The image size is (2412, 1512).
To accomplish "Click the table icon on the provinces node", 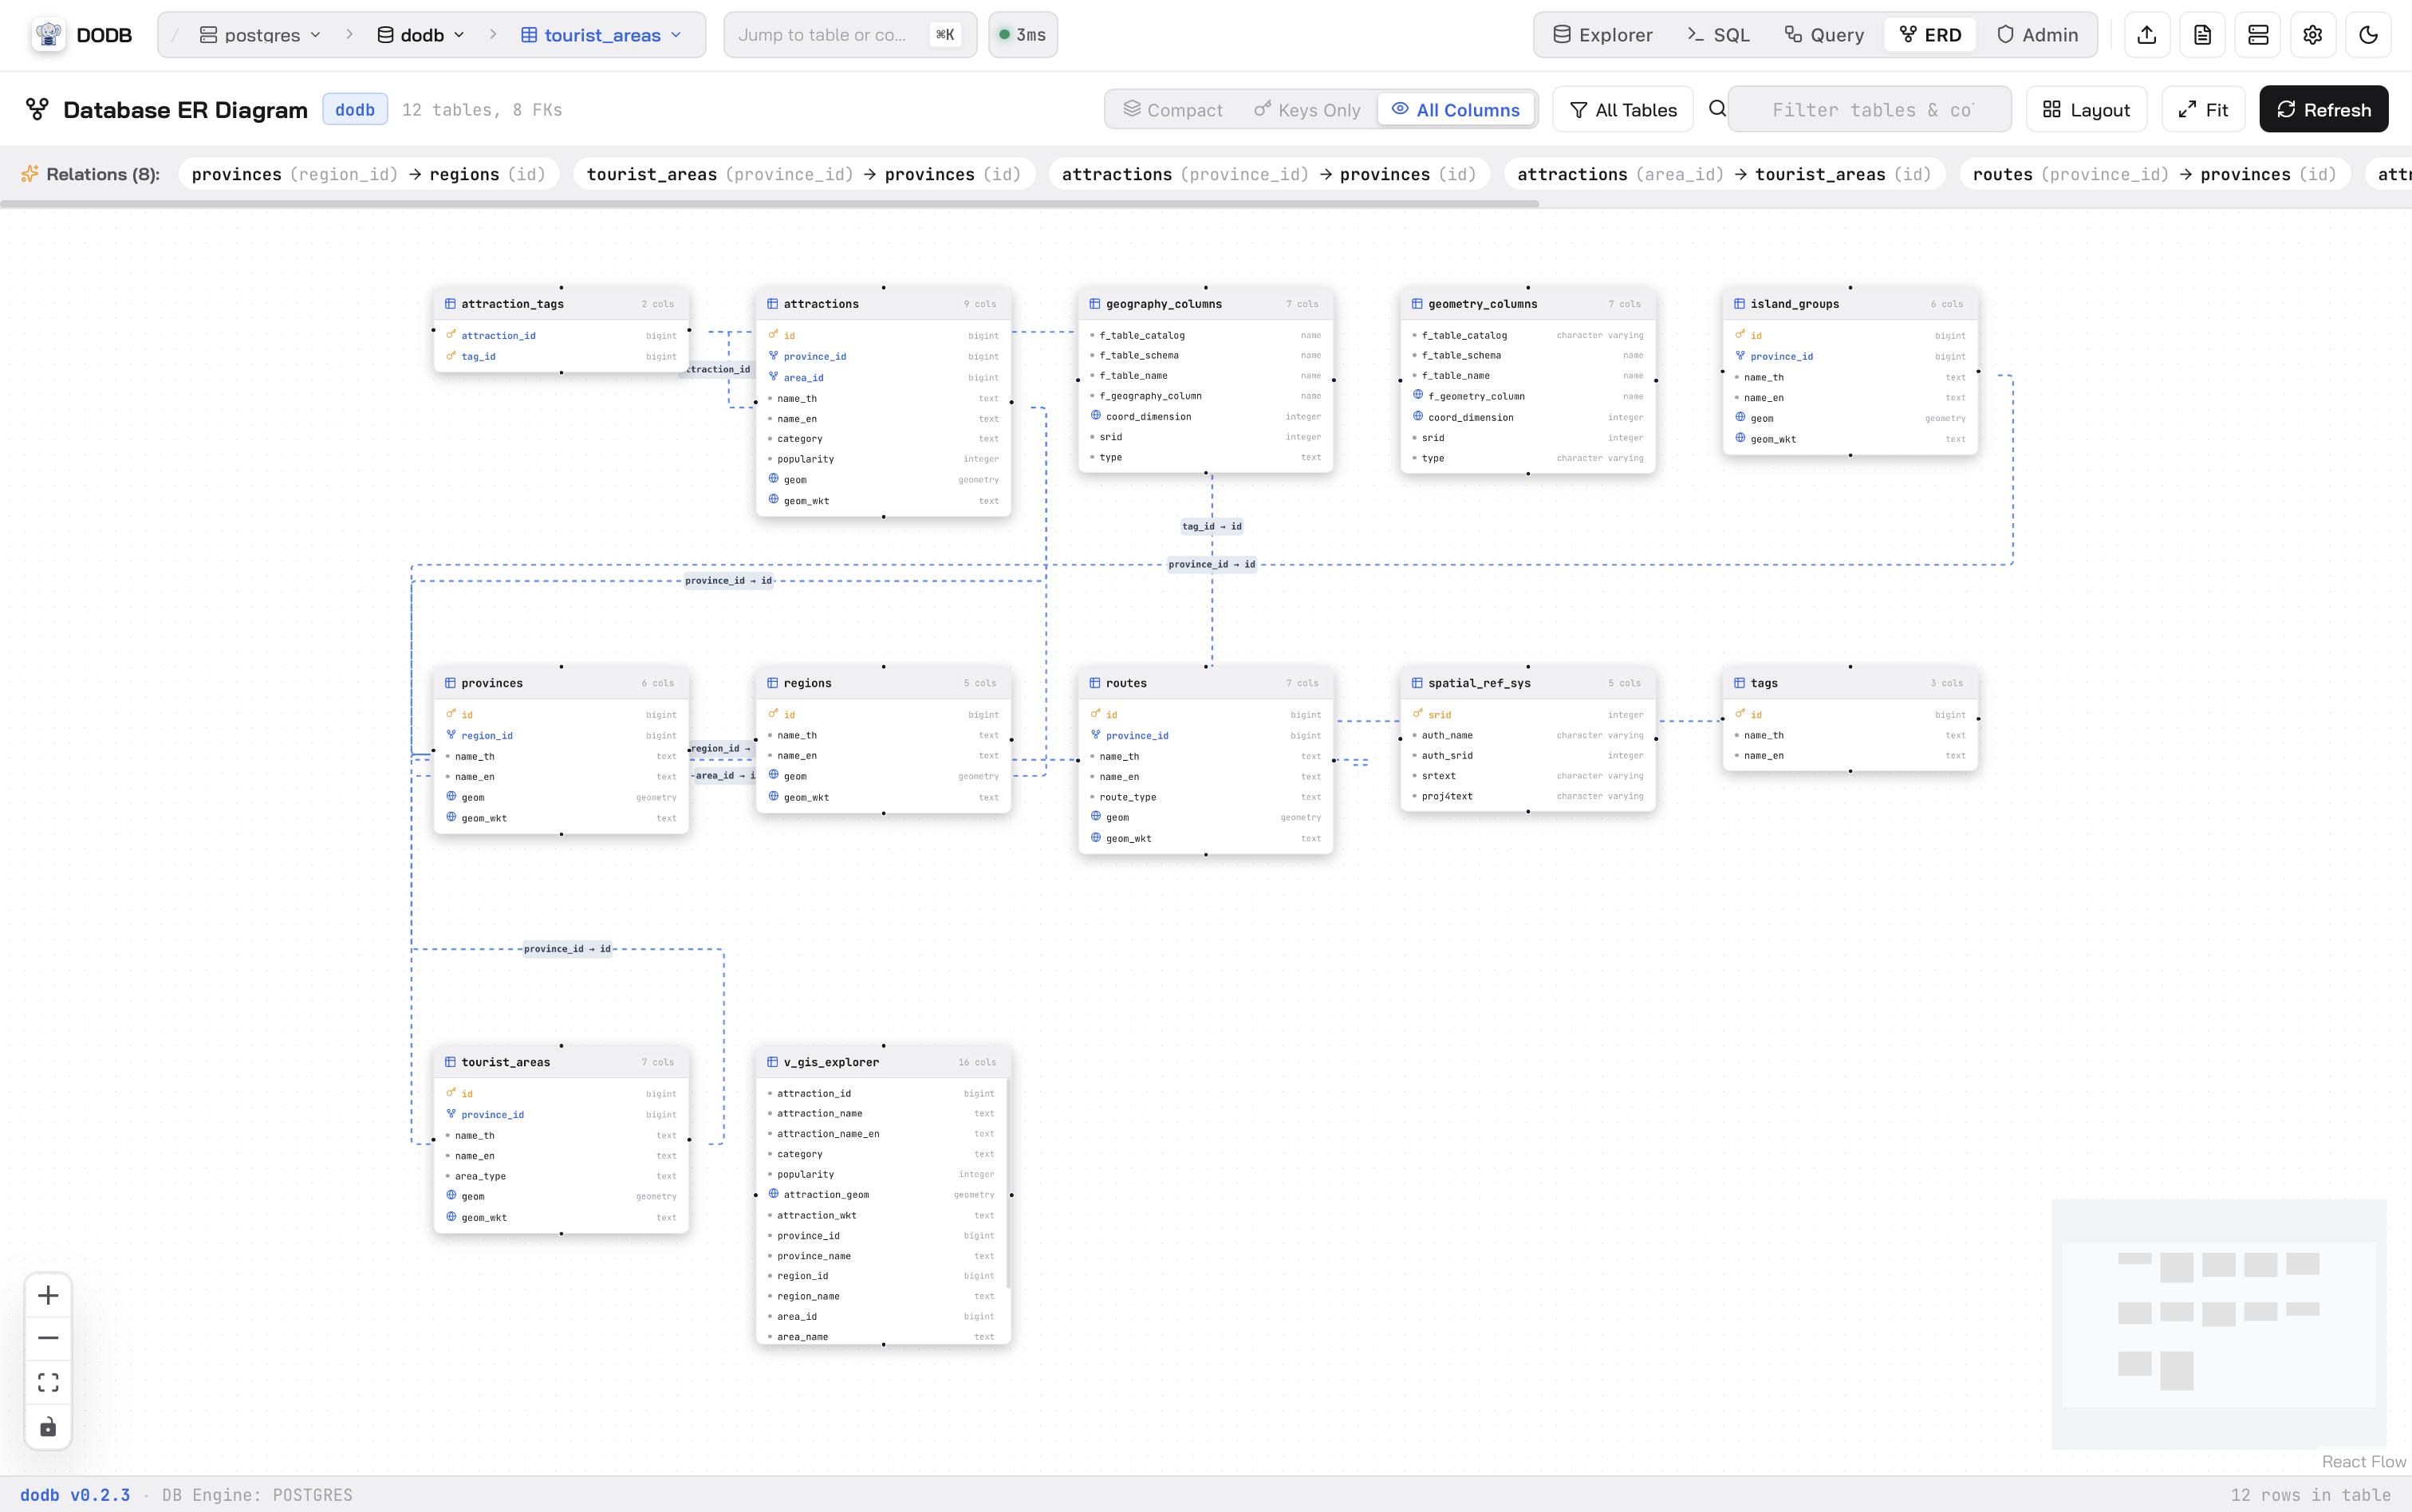I will pyautogui.click(x=450, y=683).
